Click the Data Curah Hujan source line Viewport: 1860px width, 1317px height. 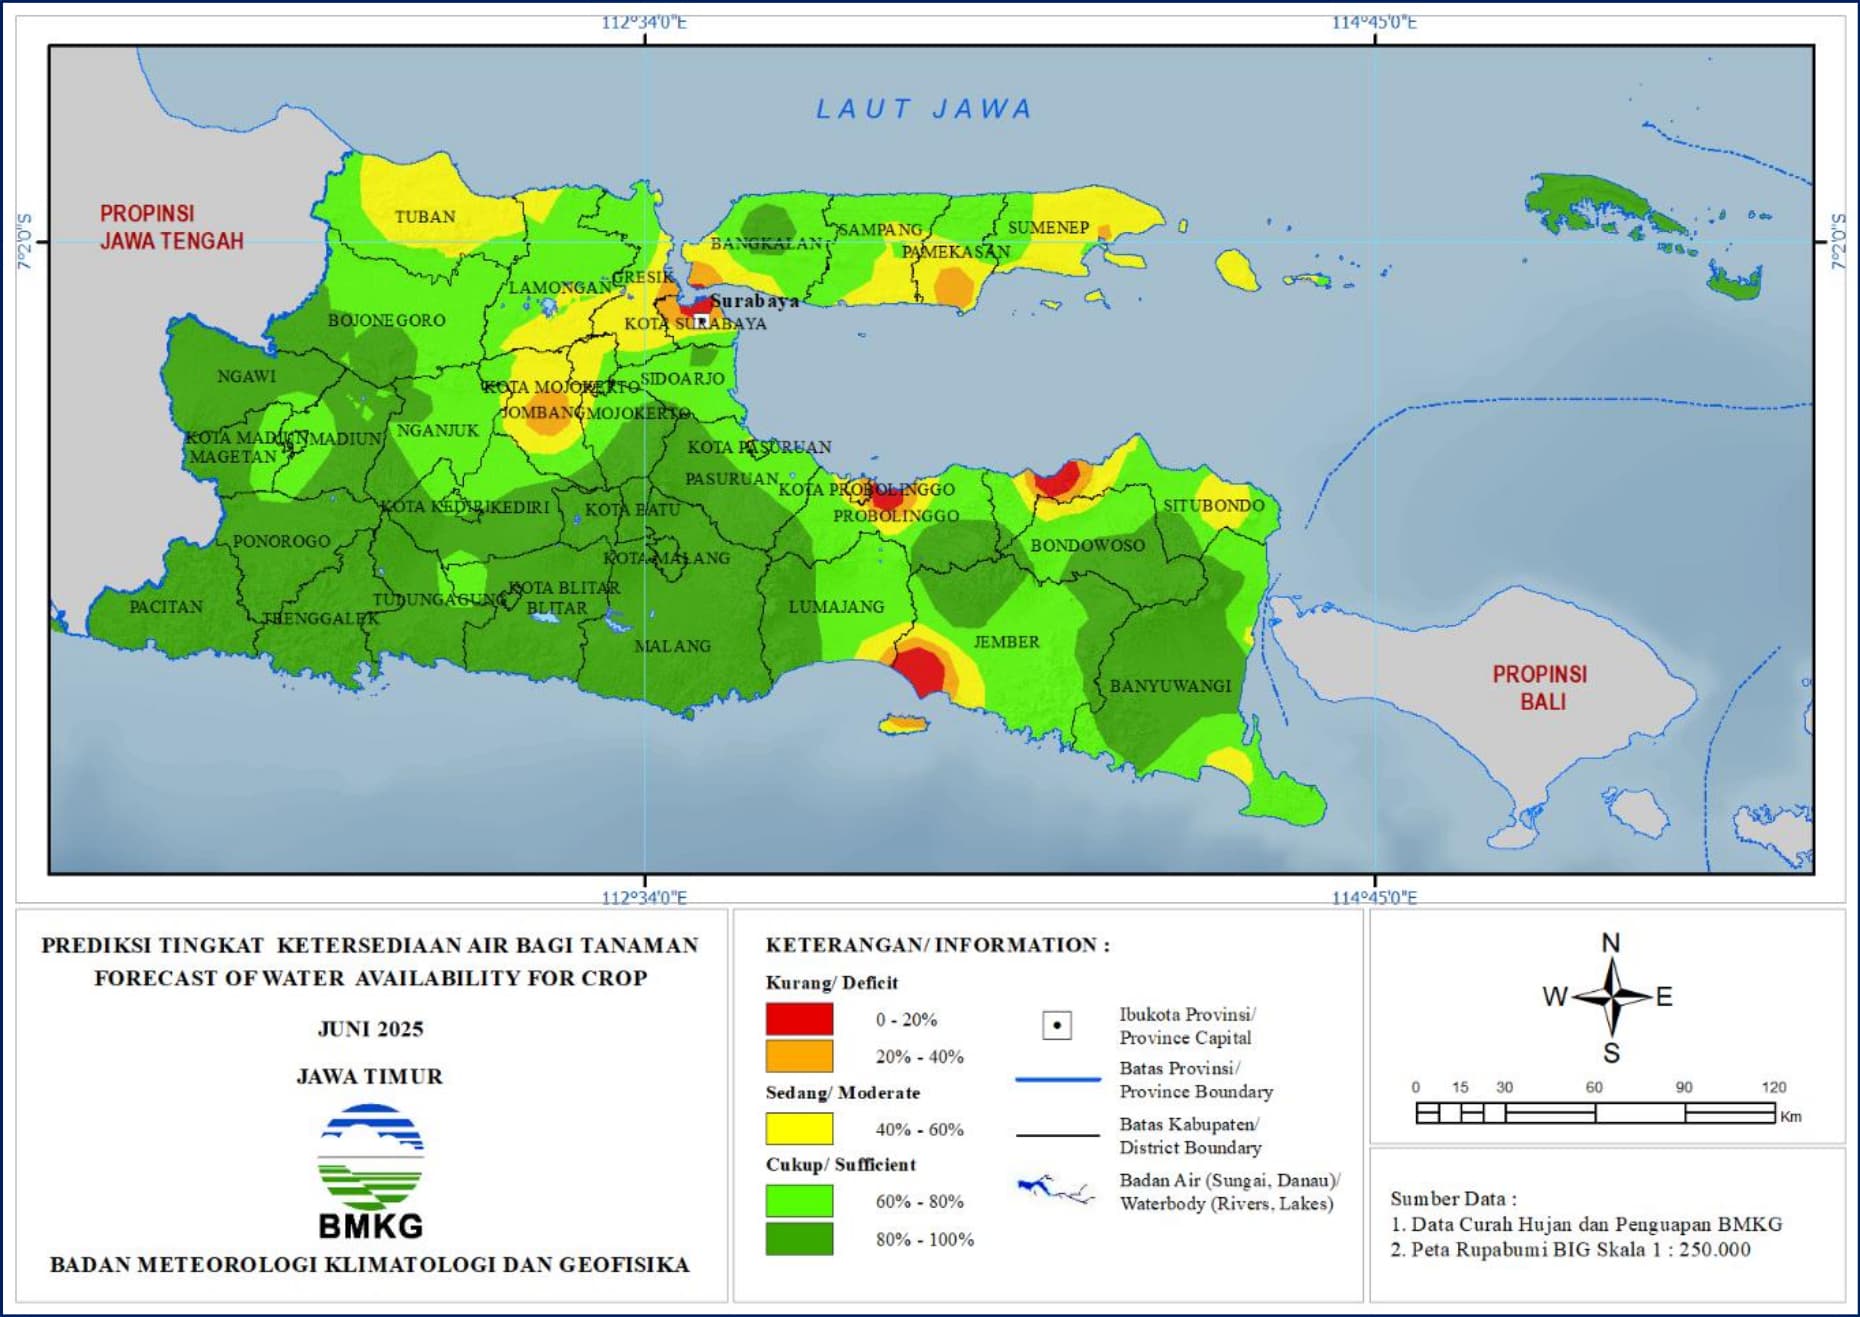click(x=1586, y=1224)
